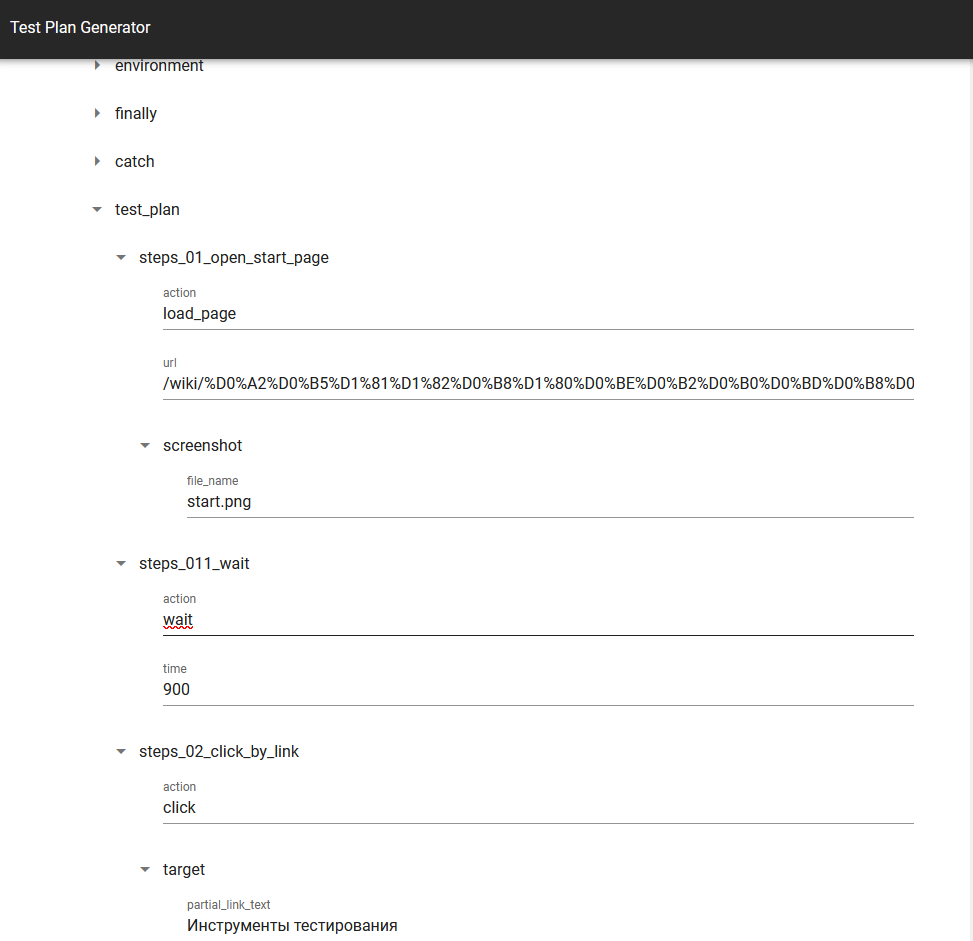The image size is (973, 941).
Task: Collapse the target node arrow
Action: (145, 870)
